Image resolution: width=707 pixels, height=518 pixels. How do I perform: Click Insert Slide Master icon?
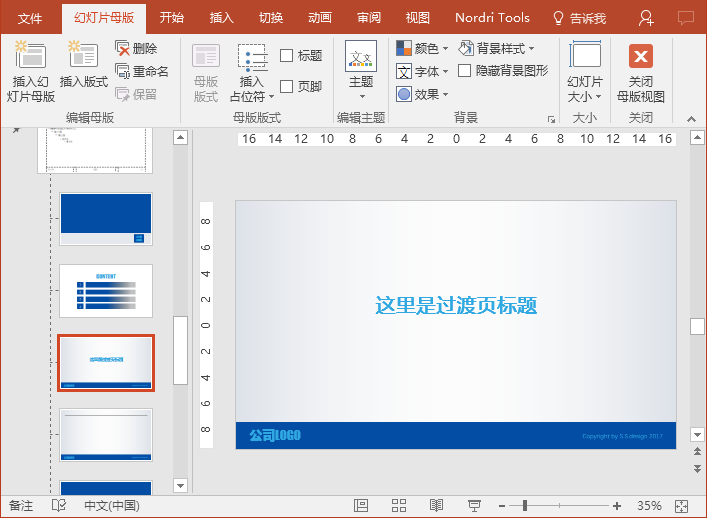[x=30, y=55]
